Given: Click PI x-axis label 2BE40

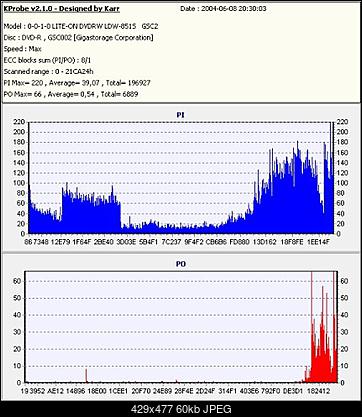Looking at the screenshot, I should coord(103,242).
